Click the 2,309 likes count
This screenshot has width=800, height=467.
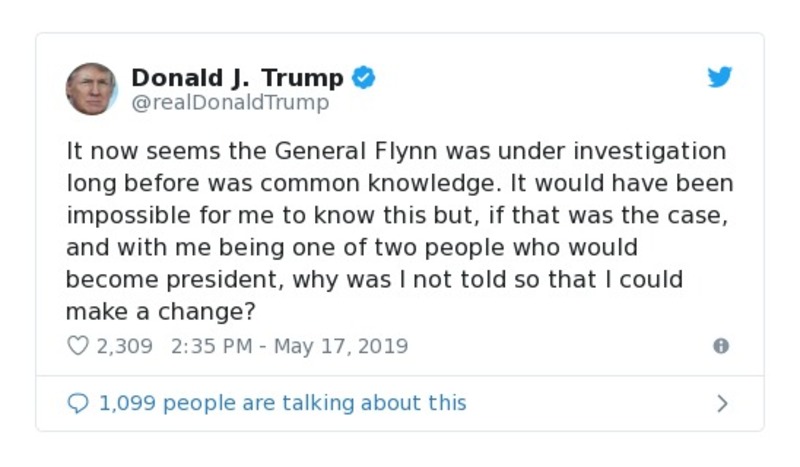[124, 346]
